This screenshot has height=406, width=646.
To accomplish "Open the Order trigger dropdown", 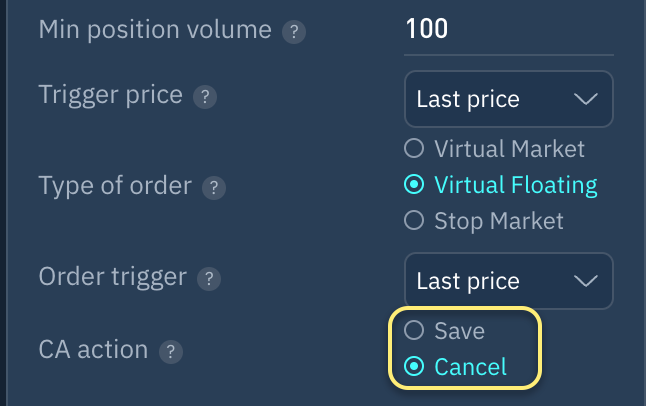I will coord(508,281).
